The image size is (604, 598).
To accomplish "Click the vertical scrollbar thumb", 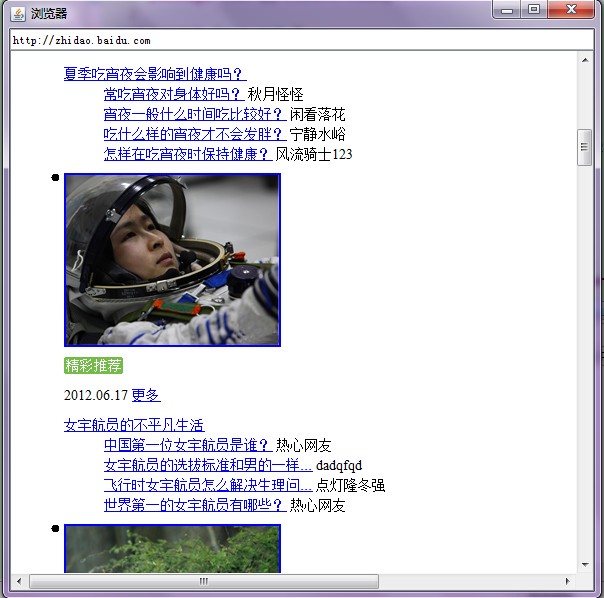I will click(585, 148).
